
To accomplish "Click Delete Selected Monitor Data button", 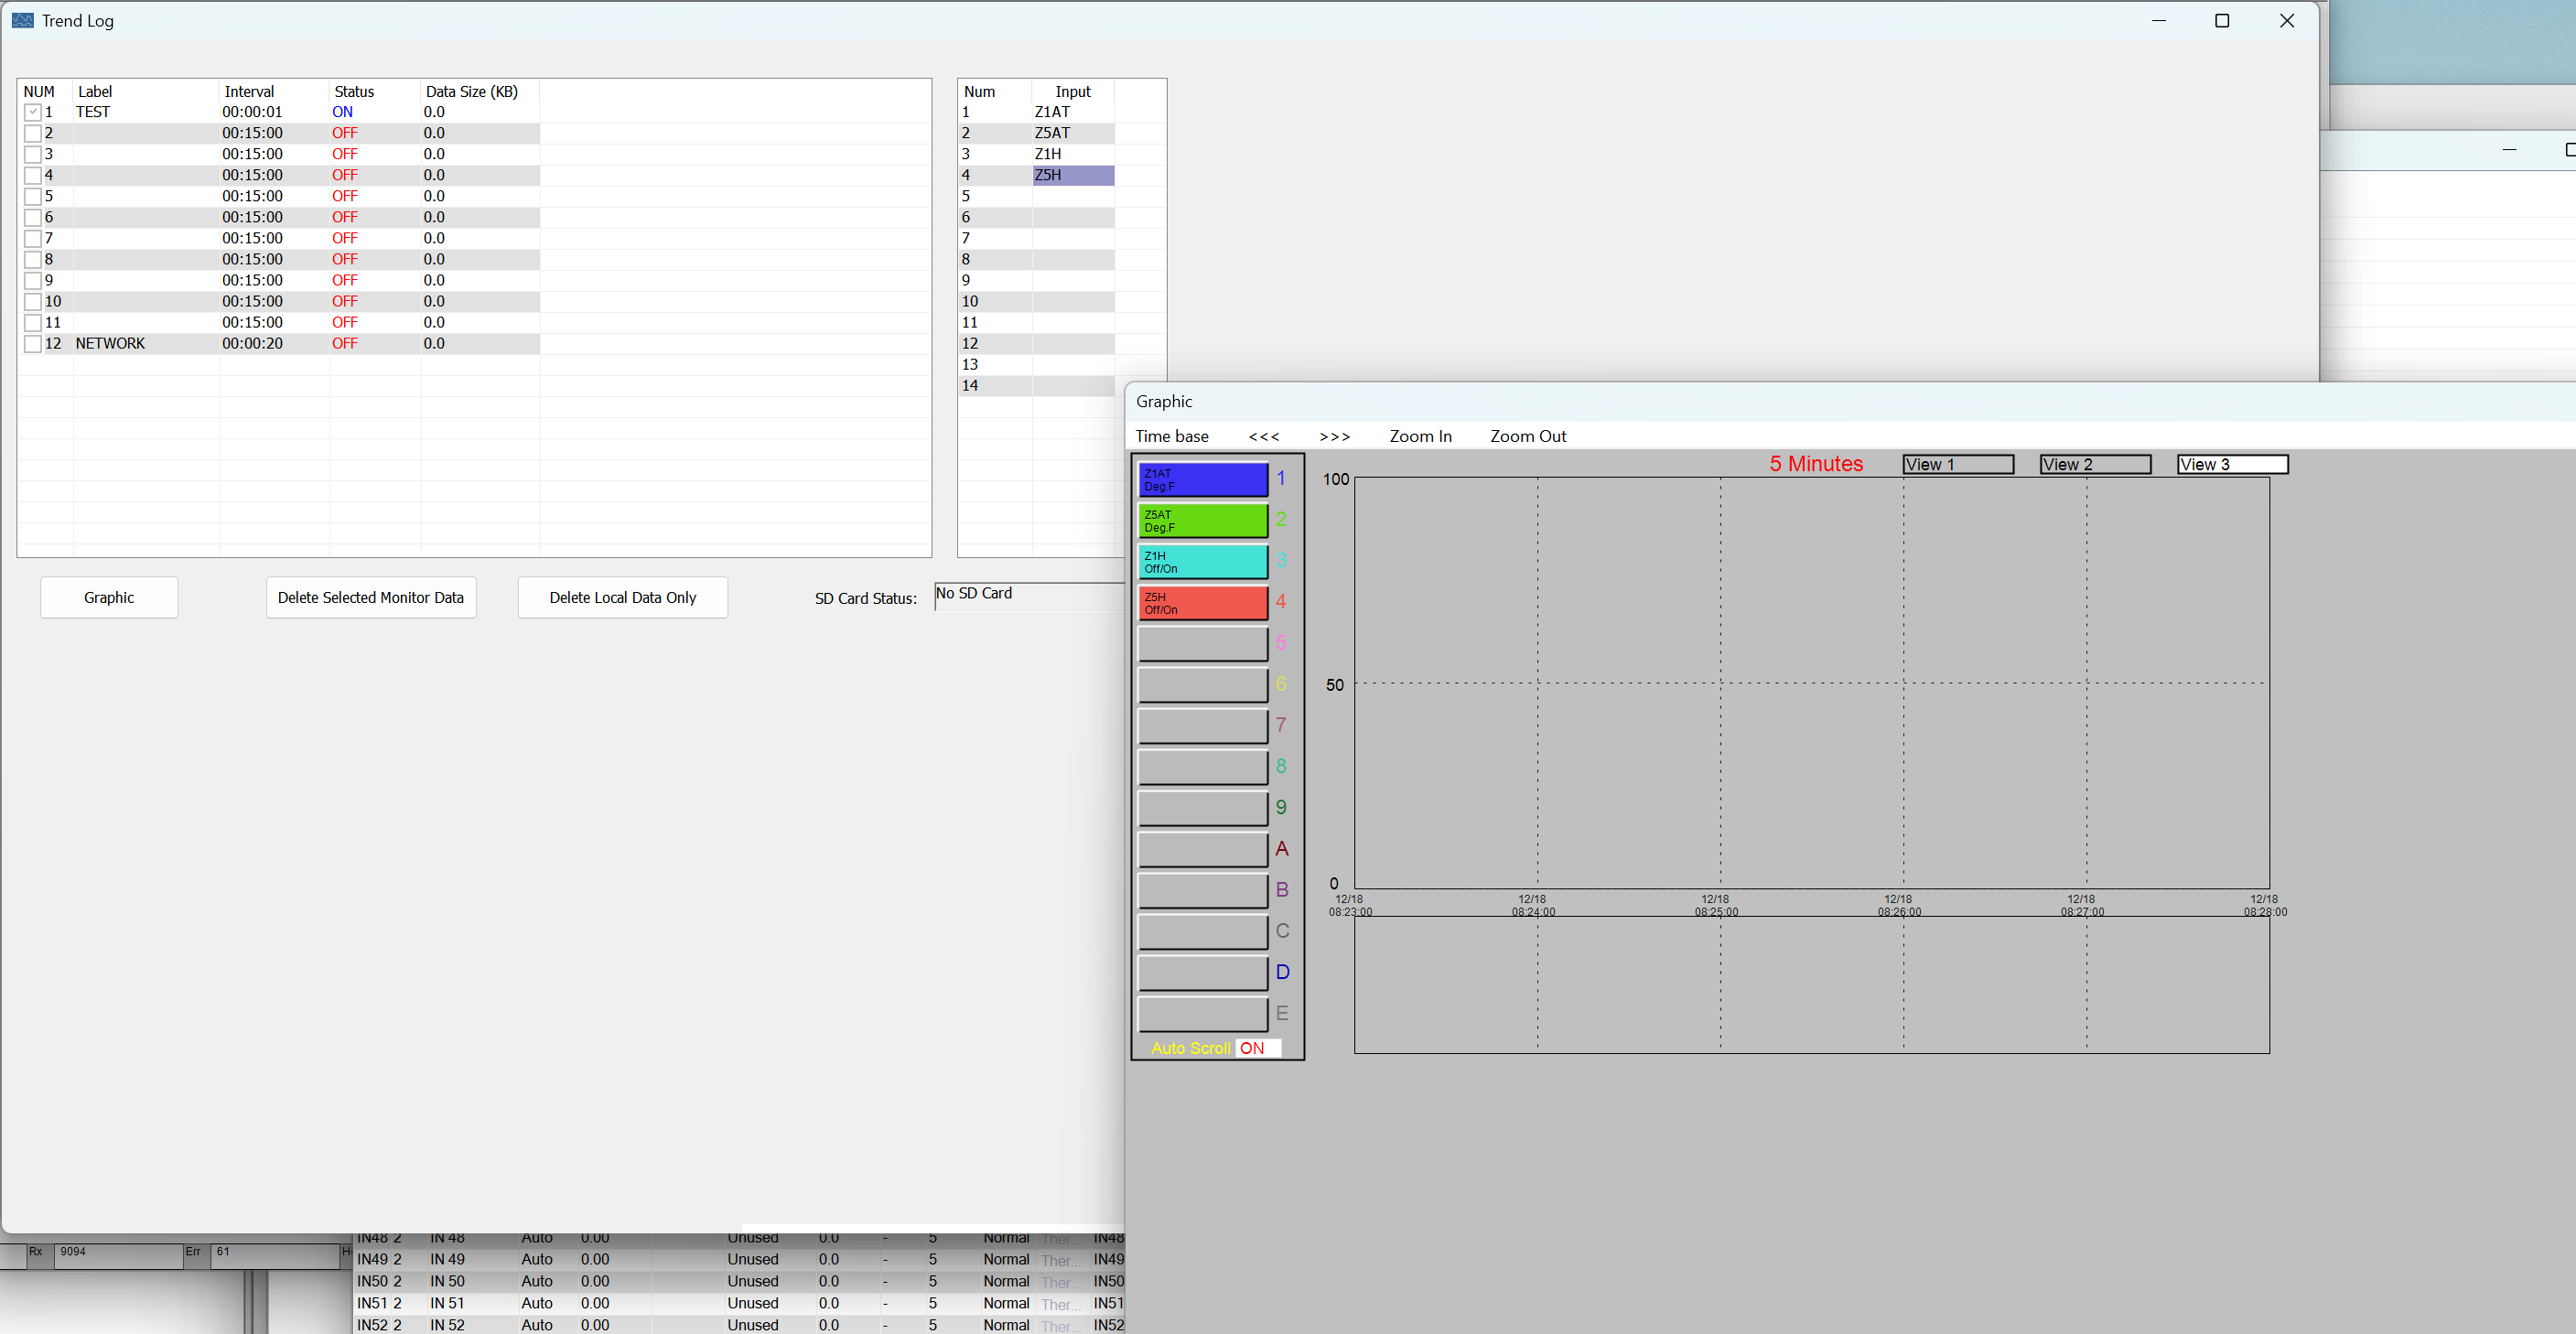I will coord(370,597).
